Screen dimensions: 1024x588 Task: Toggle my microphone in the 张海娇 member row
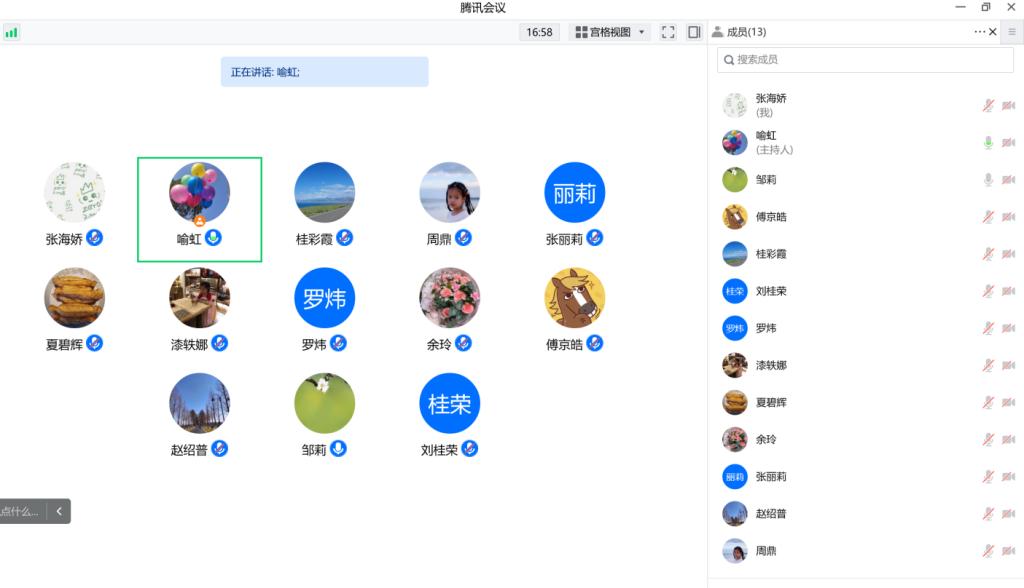tap(988, 105)
